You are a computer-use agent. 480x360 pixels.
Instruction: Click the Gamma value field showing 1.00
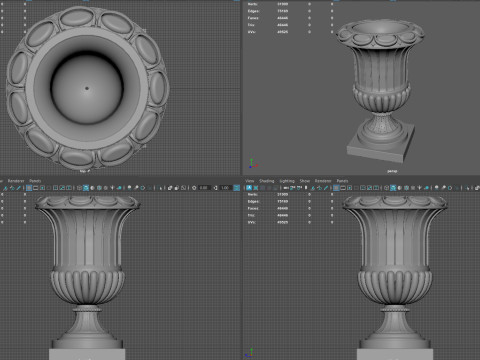(226, 188)
